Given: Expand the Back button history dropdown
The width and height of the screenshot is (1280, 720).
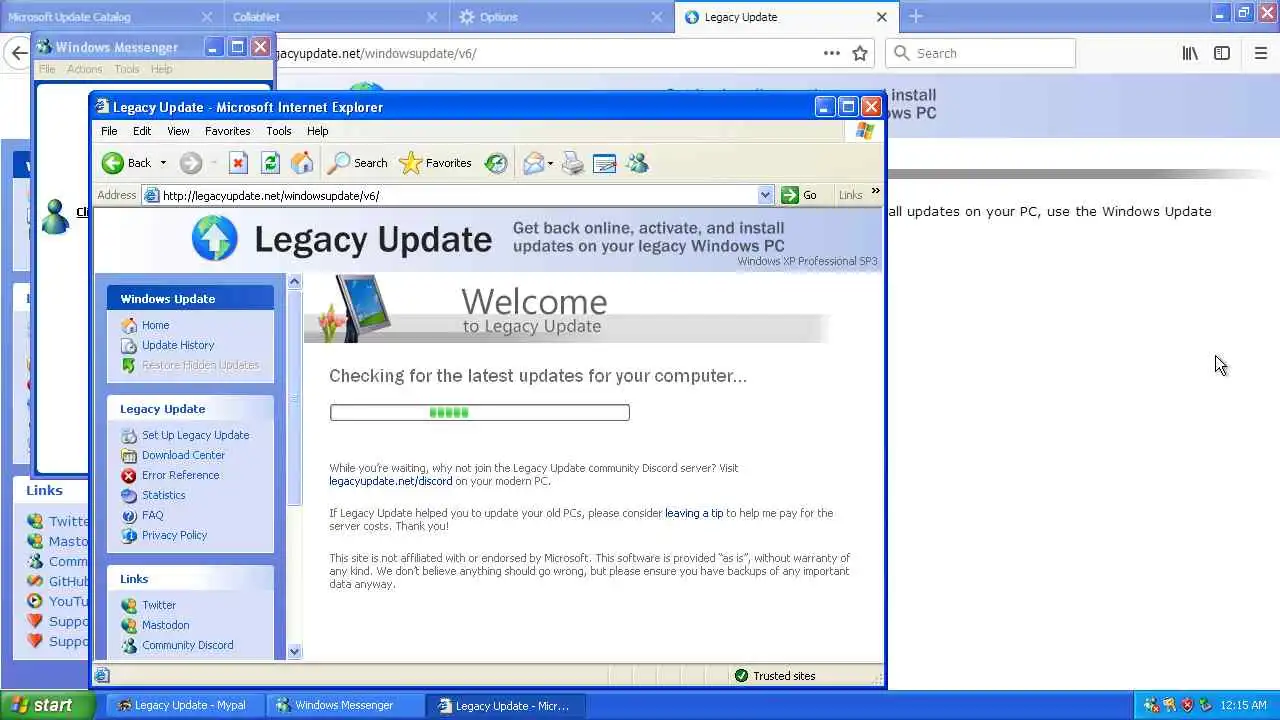Looking at the screenshot, I should point(163,163).
